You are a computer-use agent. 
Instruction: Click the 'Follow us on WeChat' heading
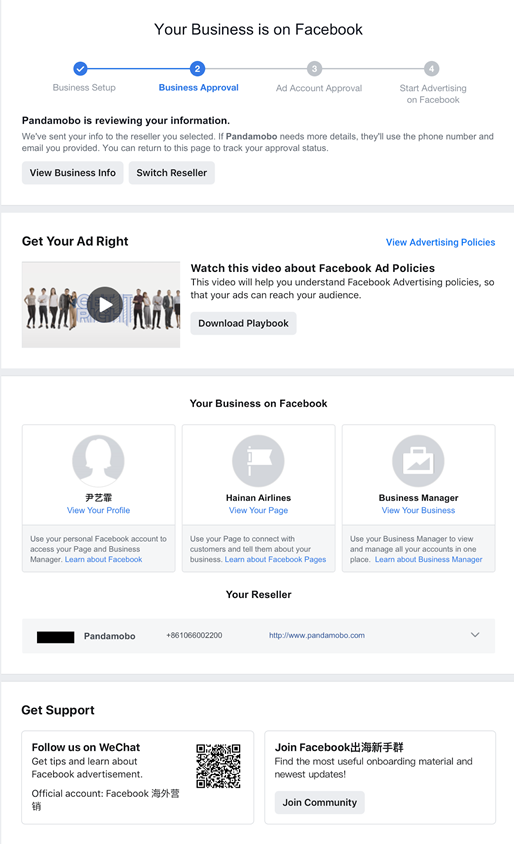click(86, 747)
